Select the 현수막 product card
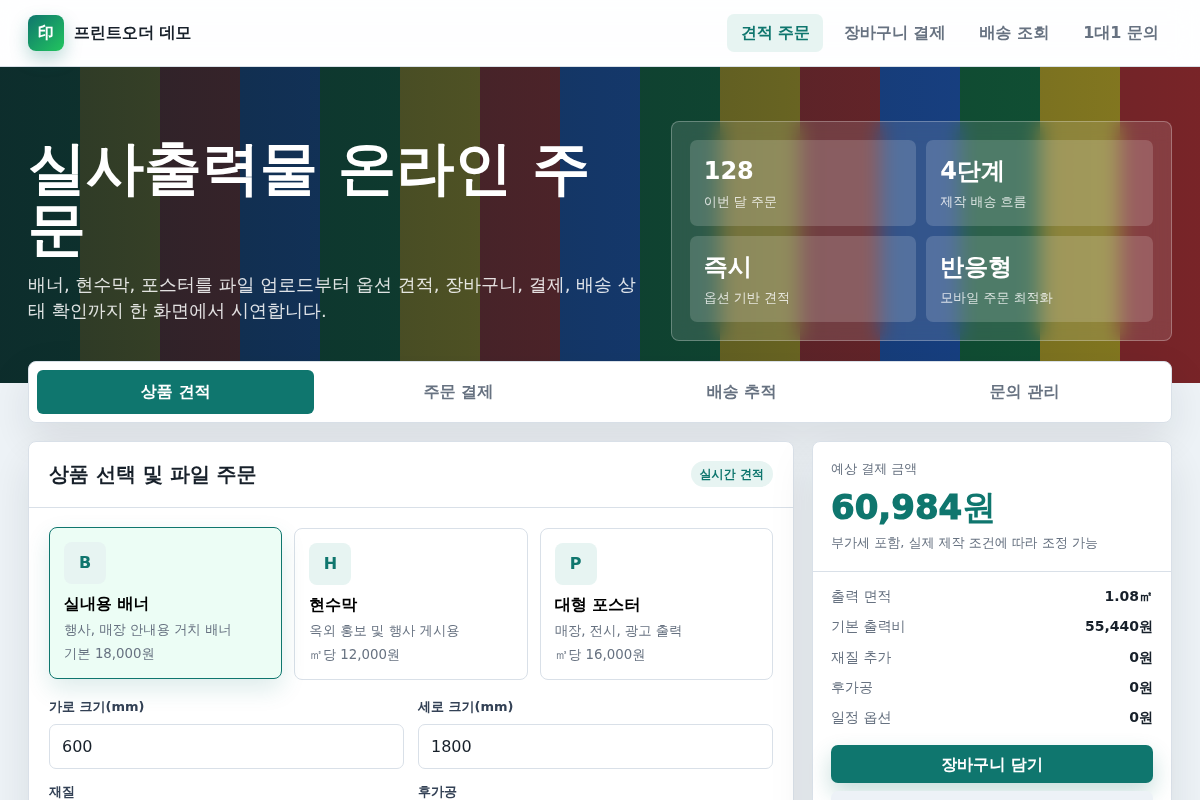The image size is (1200, 800). point(411,604)
